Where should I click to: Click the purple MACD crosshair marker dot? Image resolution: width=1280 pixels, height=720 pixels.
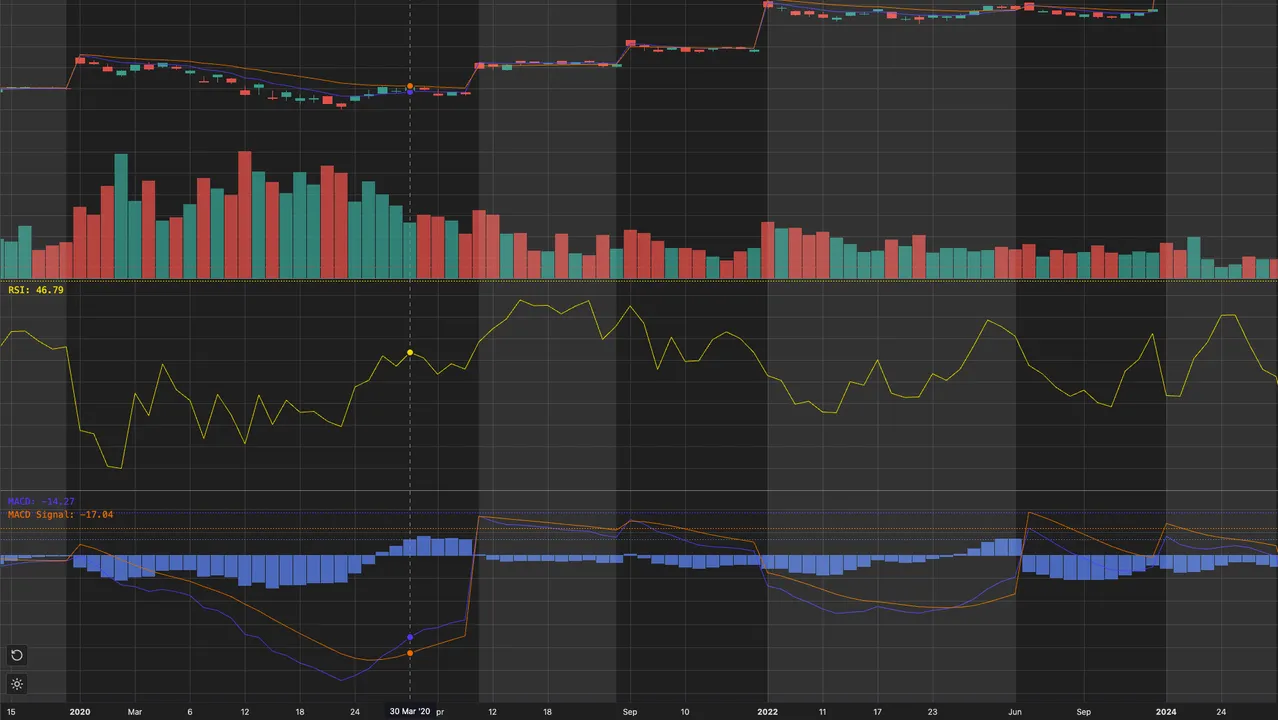pos(410,637)
